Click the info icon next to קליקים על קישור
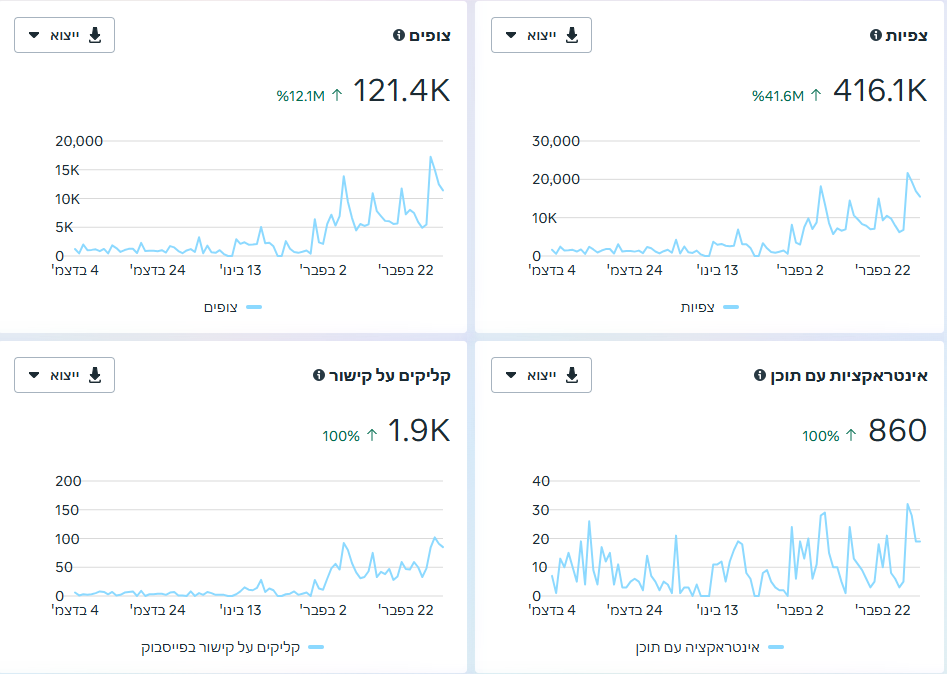The width and height of the screenshot is (947, 674). (x=319, y=375)
